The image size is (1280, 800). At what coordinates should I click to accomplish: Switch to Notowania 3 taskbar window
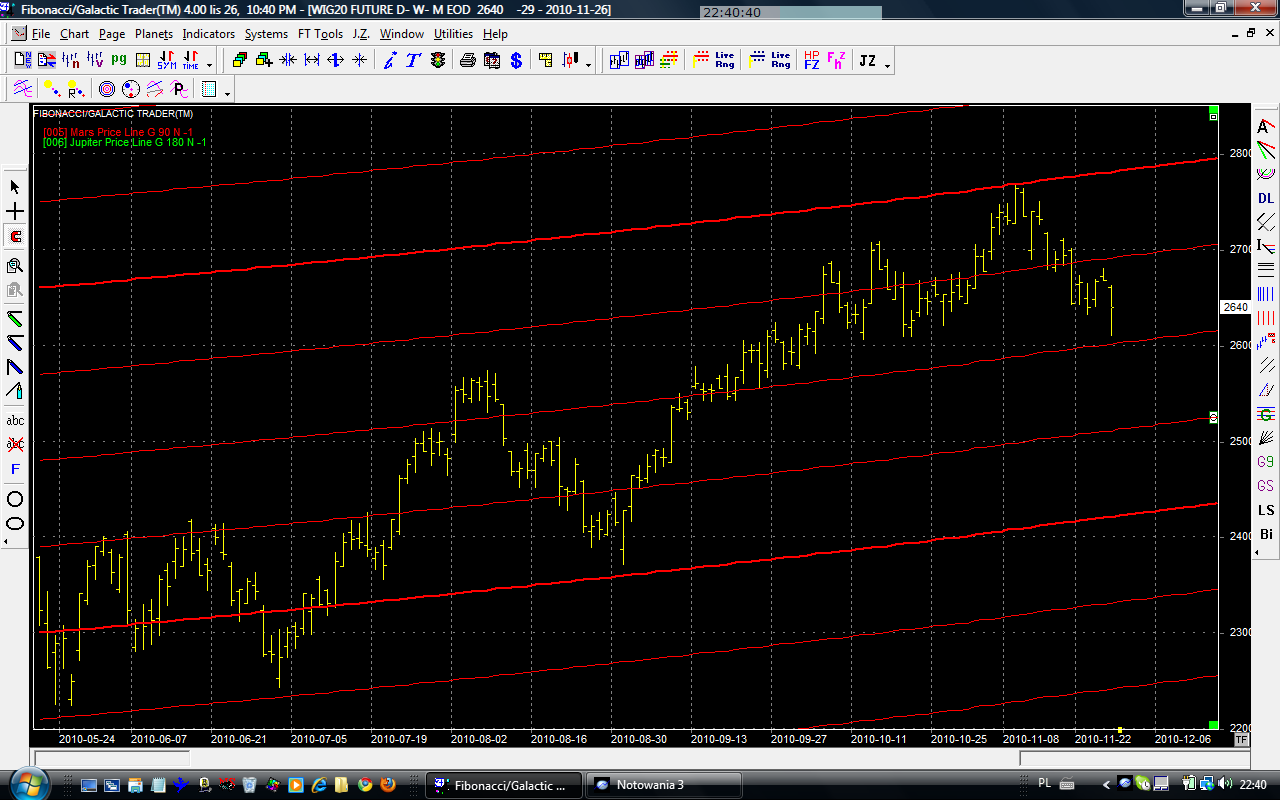point(663,785)
